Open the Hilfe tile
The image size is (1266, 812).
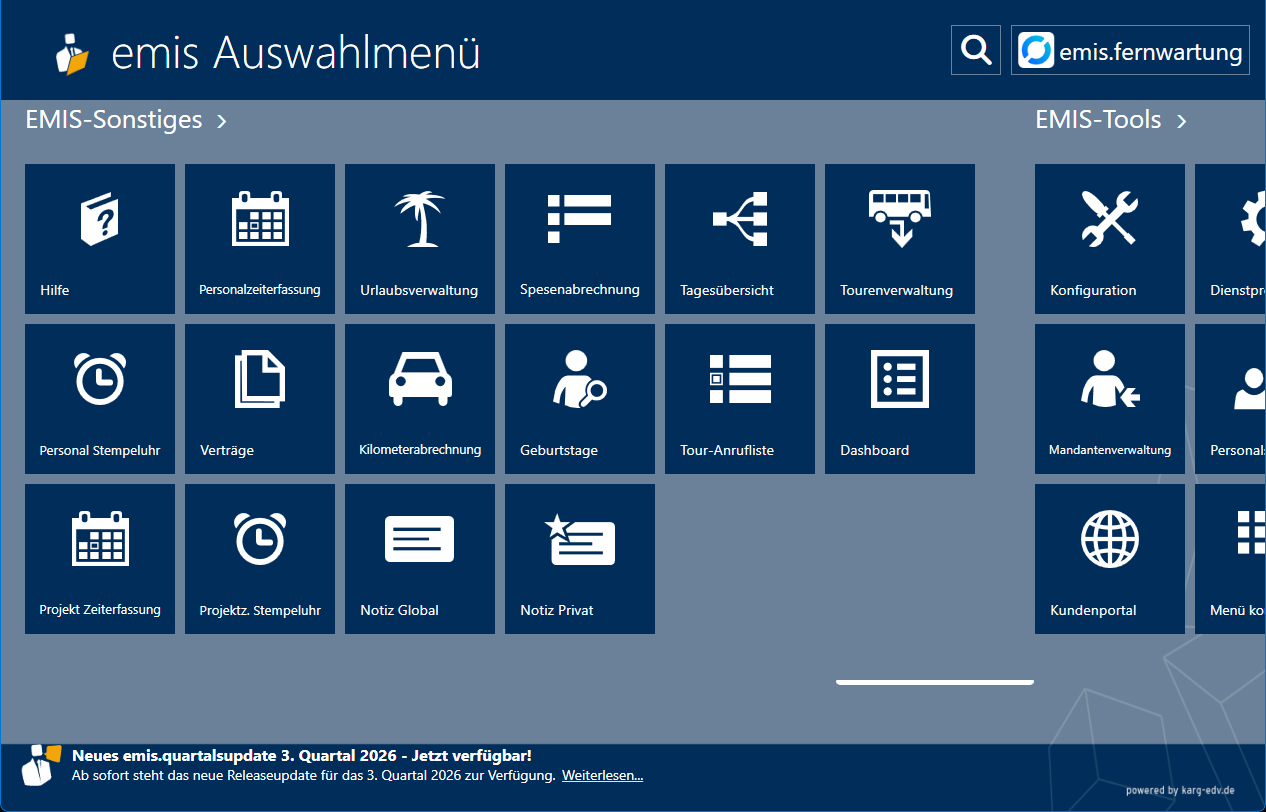tap(100, 239)
